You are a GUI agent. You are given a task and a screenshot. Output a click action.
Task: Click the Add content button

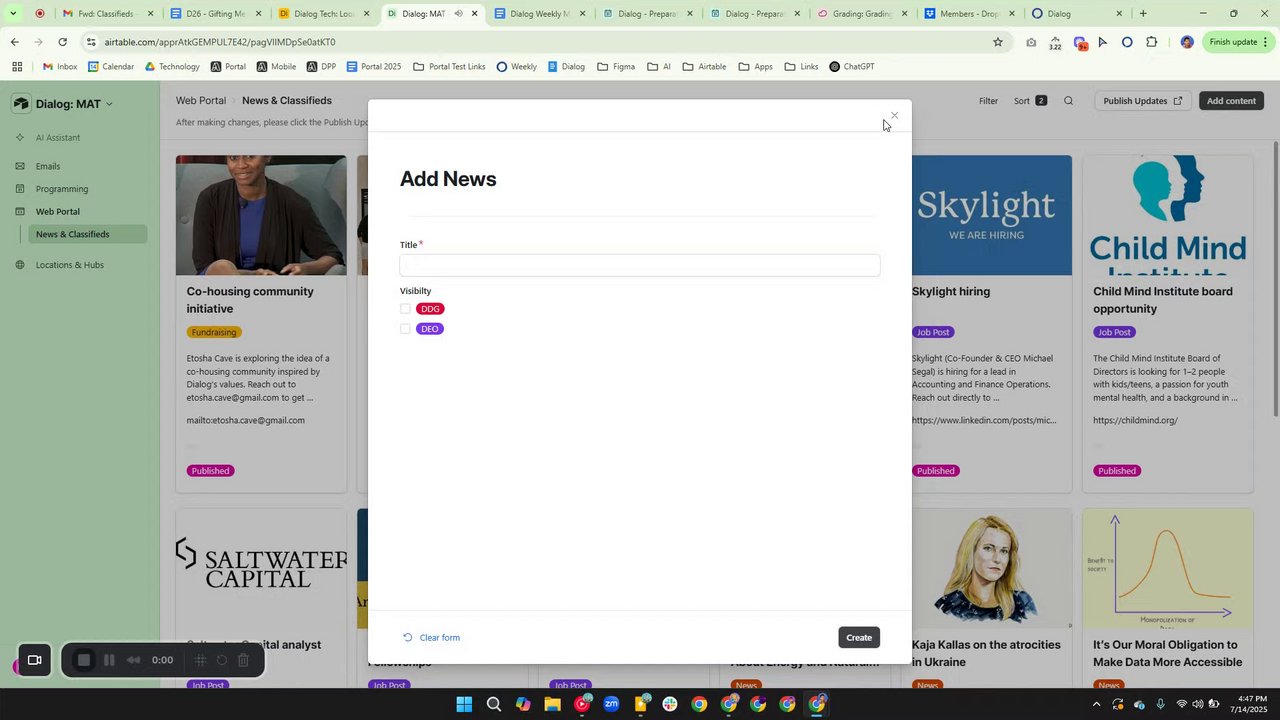pos(1231,101)
